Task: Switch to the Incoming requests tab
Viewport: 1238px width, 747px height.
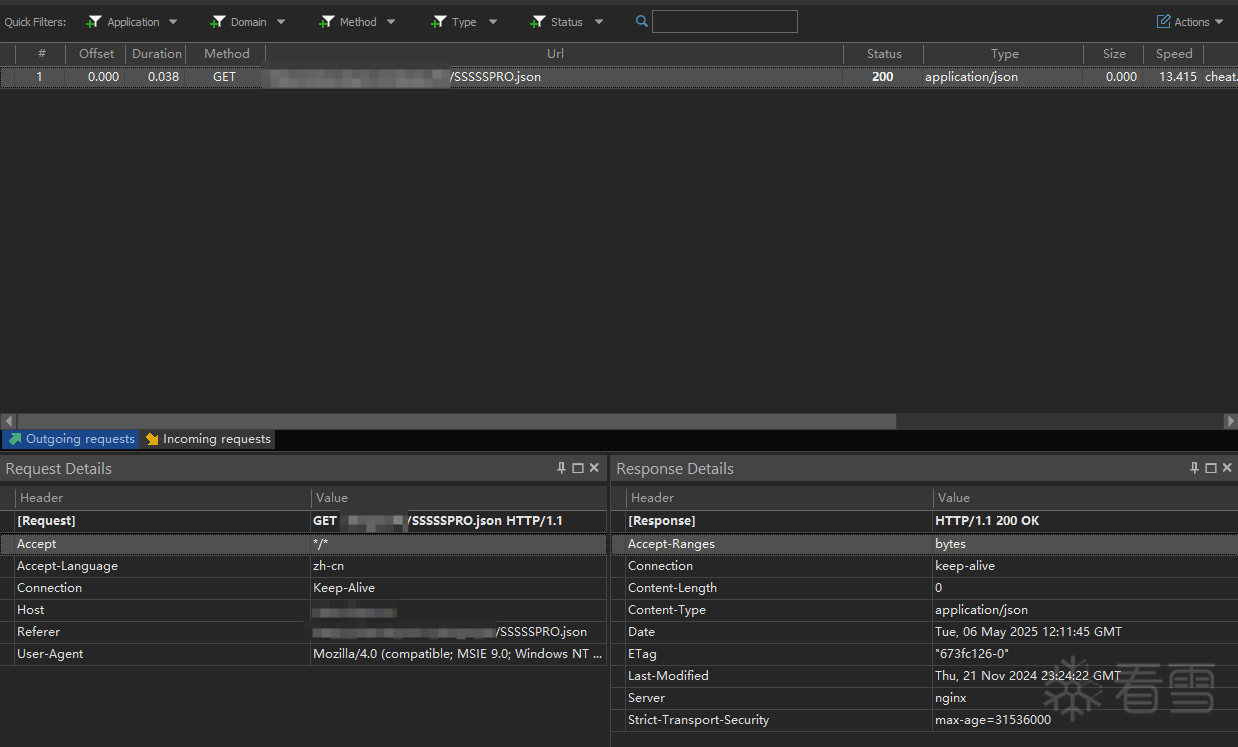Action: tap(207, 439)
